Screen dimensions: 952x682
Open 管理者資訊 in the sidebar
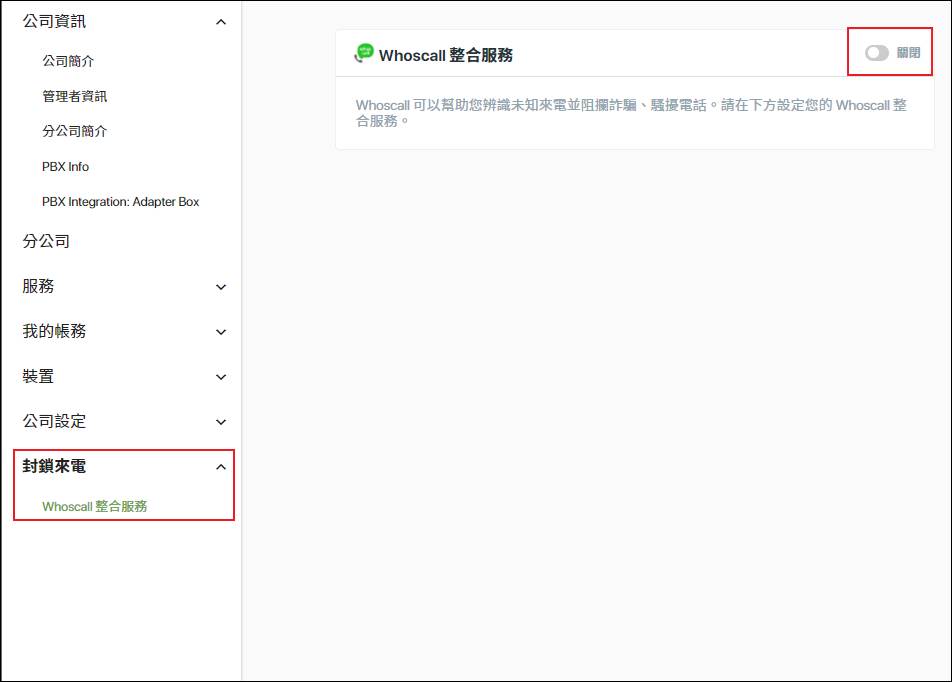(x=74, y=96)
